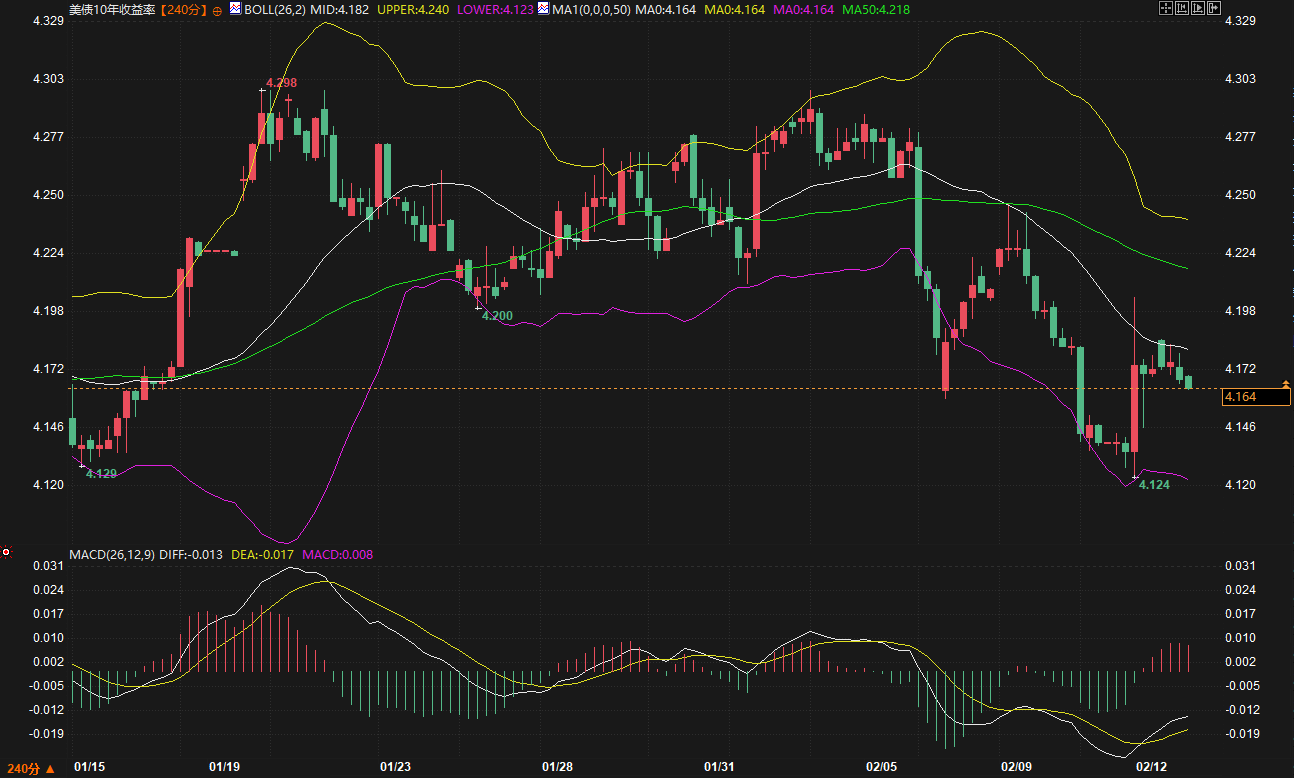The width and height of the screenshot is (1294, 778).
Task: Click the jump-to-chart-start axis icon
Action: coord(1184,8)
